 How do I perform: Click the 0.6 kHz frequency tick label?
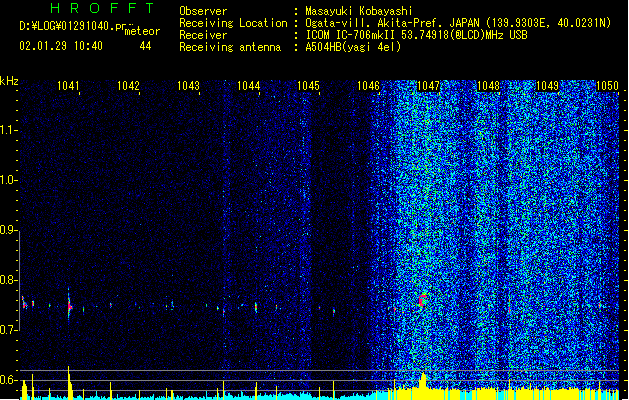click(x=9, y=380)
